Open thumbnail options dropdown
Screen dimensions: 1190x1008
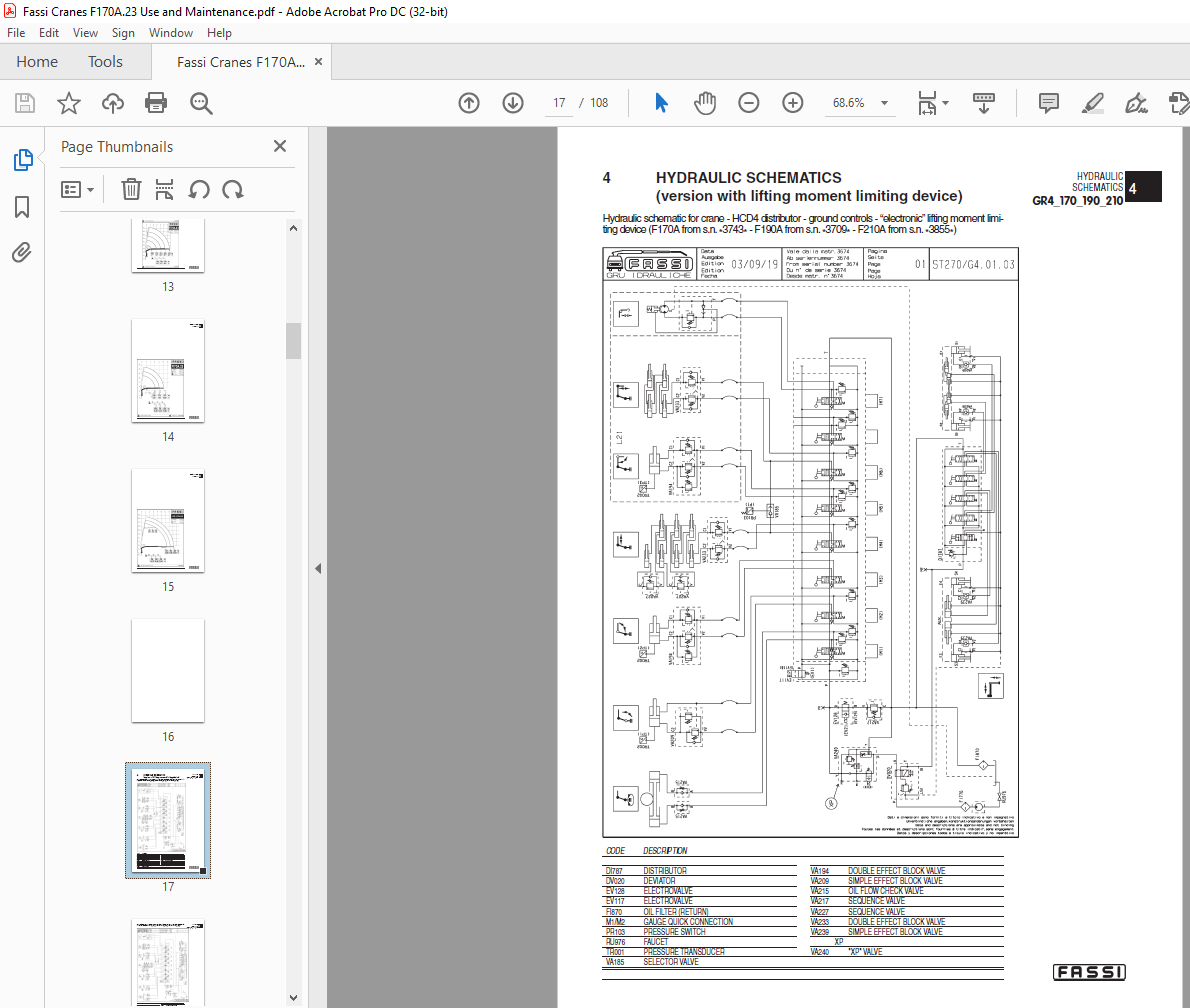click(77, 189)
